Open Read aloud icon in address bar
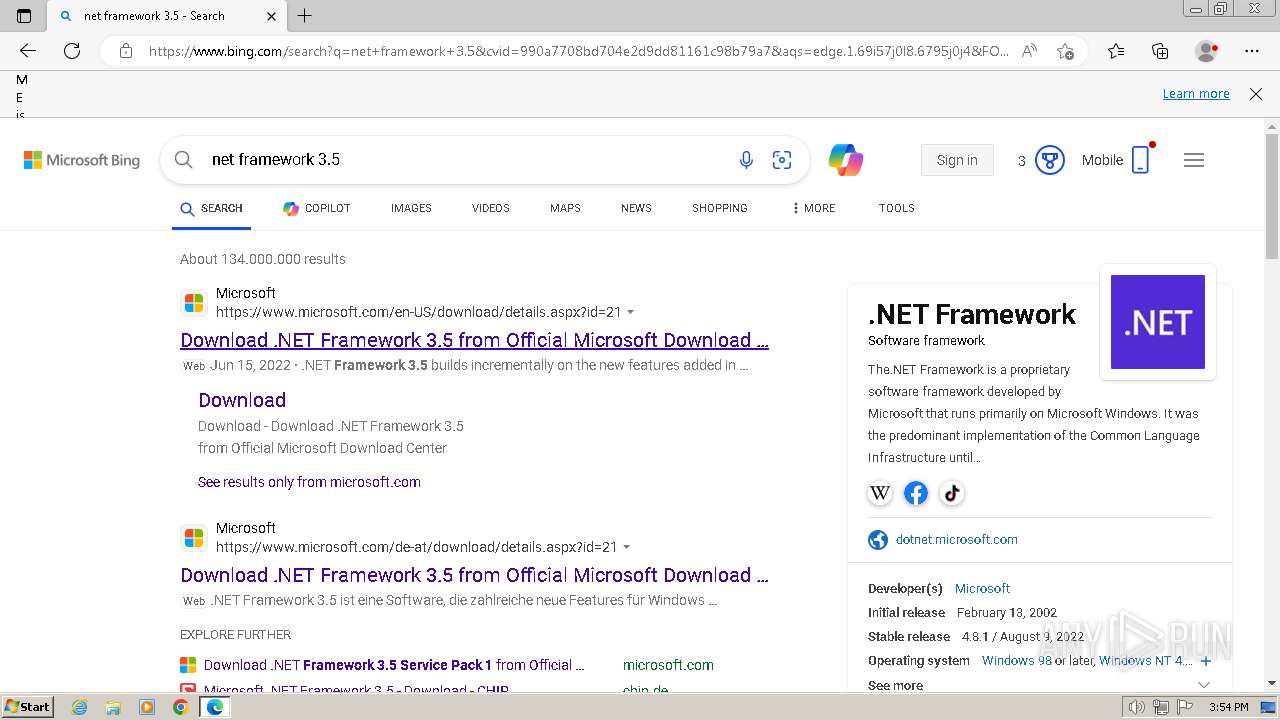1280x720 pixels. click(1029, 51)
